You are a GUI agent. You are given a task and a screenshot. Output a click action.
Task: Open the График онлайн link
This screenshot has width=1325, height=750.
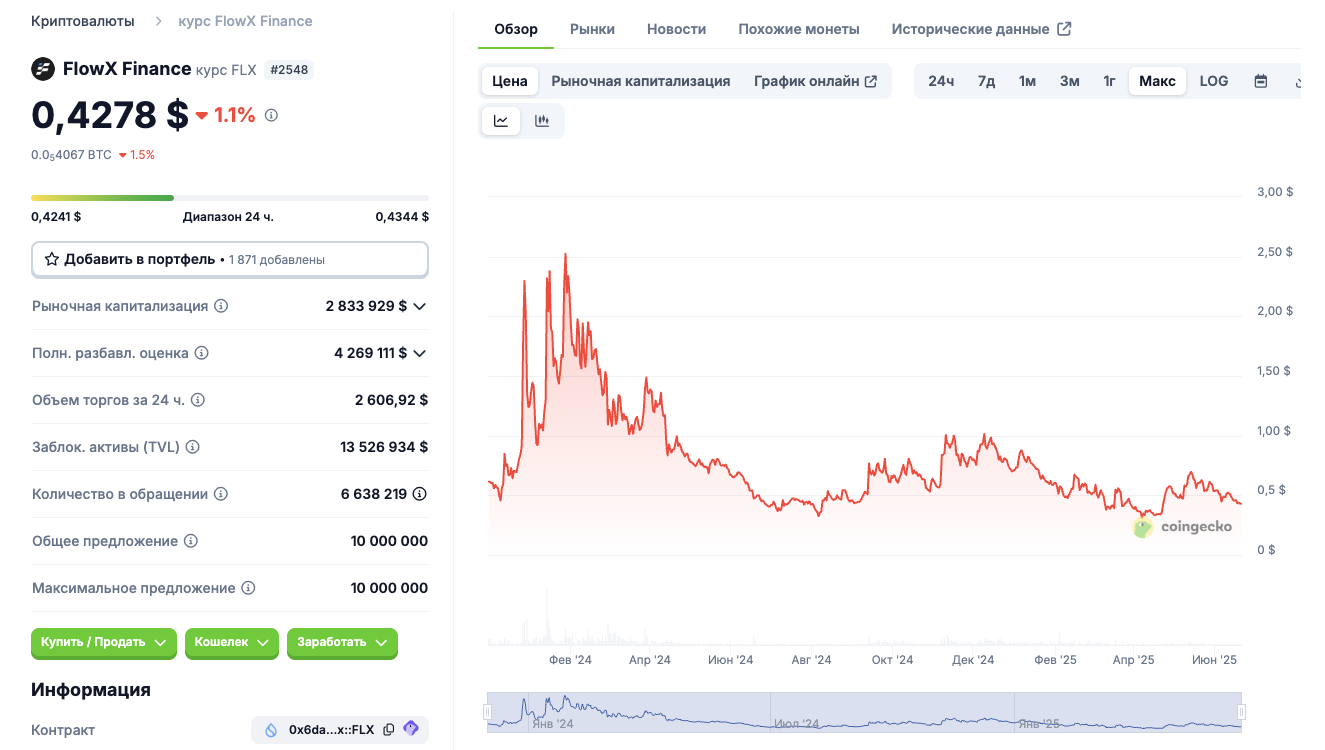click(x=815, y=81)
